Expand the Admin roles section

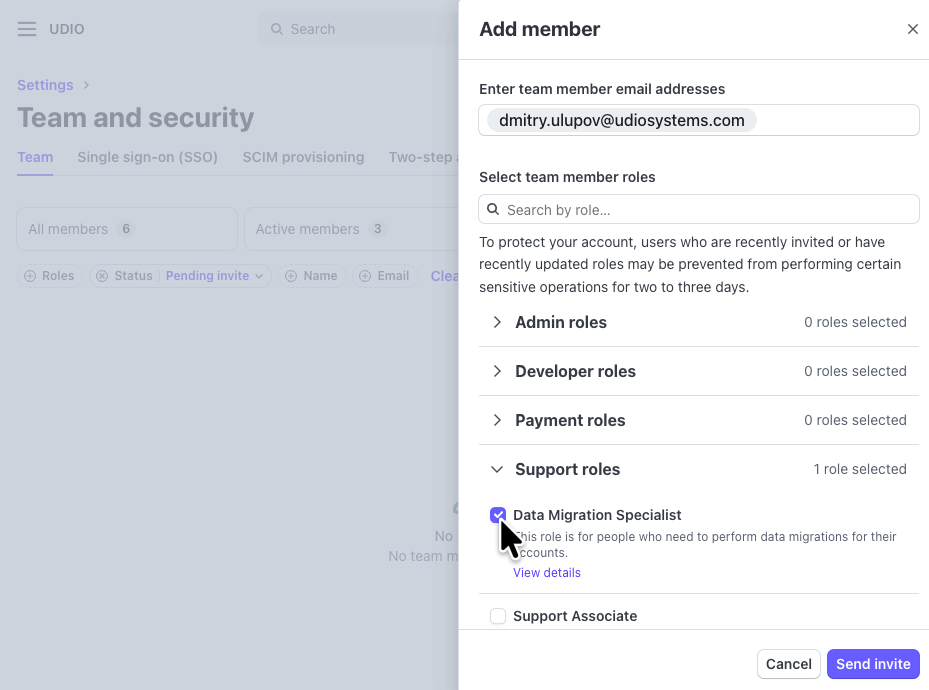pyautogui.click(x=497, y=322)
